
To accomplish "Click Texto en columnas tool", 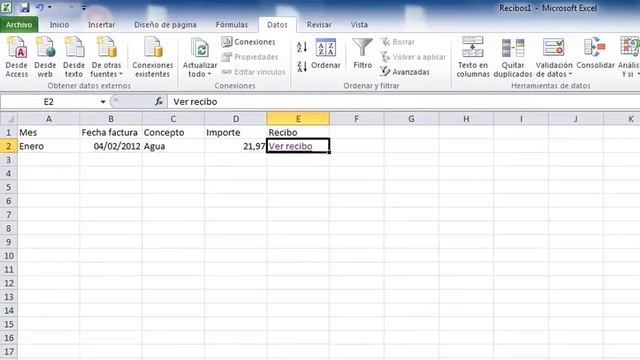I will pos(473,57).
